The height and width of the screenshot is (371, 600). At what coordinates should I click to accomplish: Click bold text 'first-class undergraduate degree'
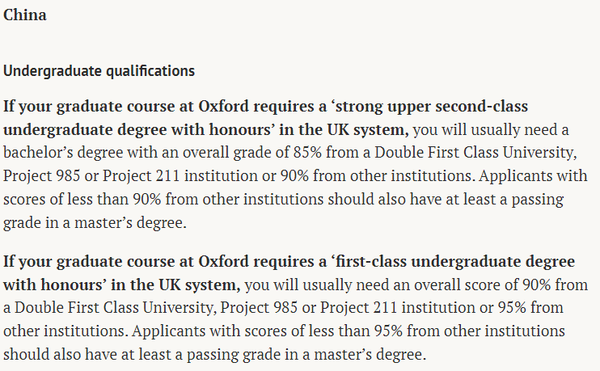click(x=455, y=261)
